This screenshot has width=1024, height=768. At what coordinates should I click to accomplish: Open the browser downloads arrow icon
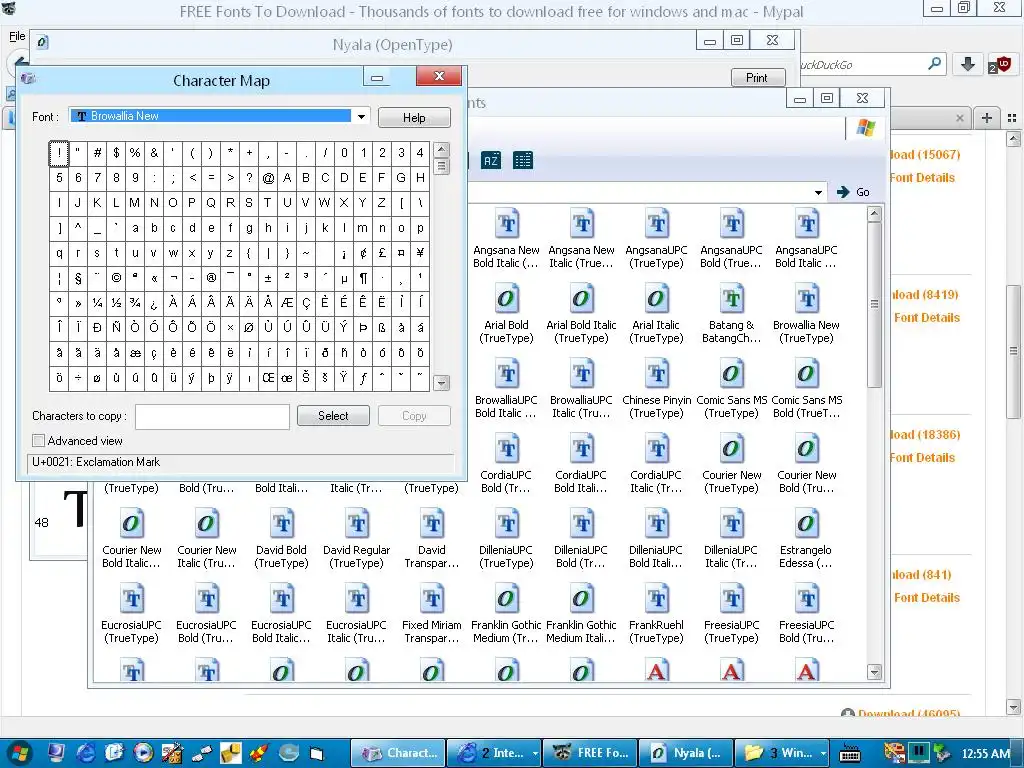968,64
